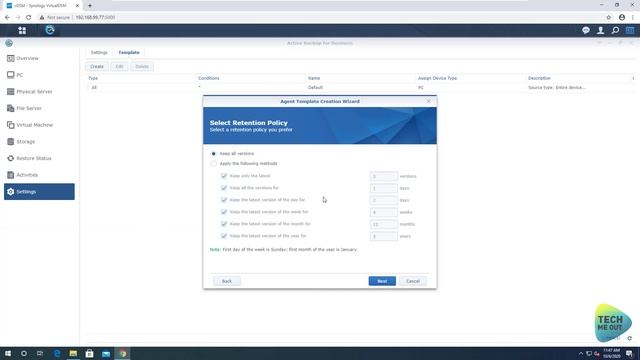This screenshot has width=640, height=360.
Task: Open Cortana search circle on taskbar
Action: tap(24, 353)
